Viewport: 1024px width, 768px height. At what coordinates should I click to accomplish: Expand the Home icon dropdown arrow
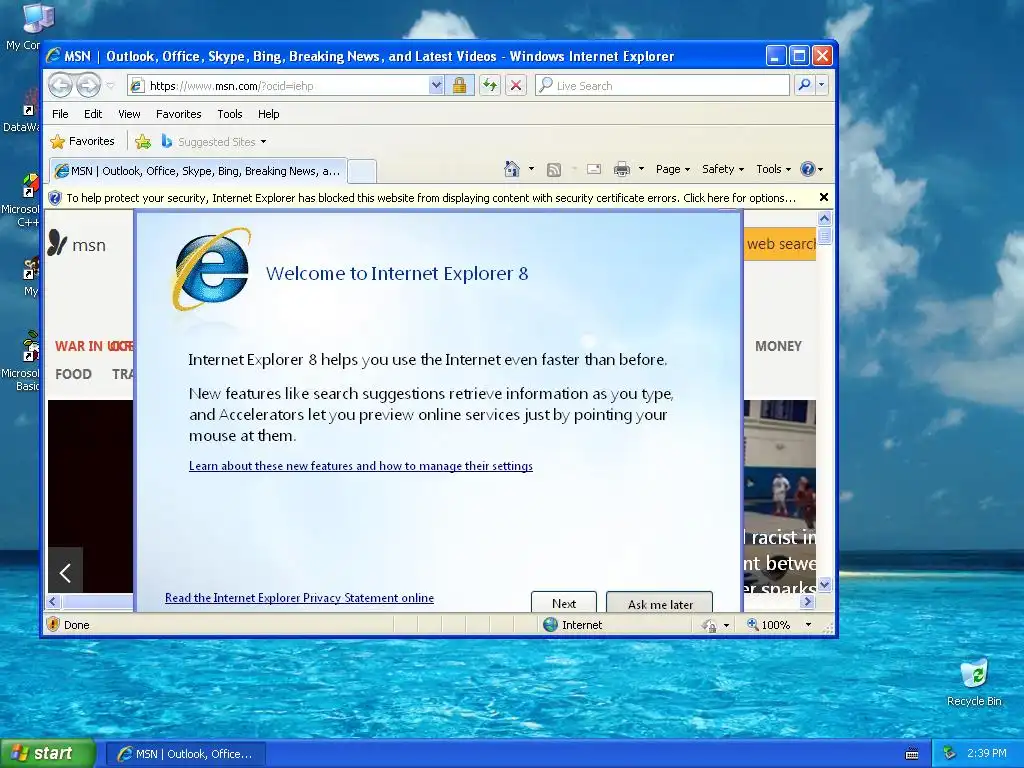pyautogui.click(x=531, y=169)
